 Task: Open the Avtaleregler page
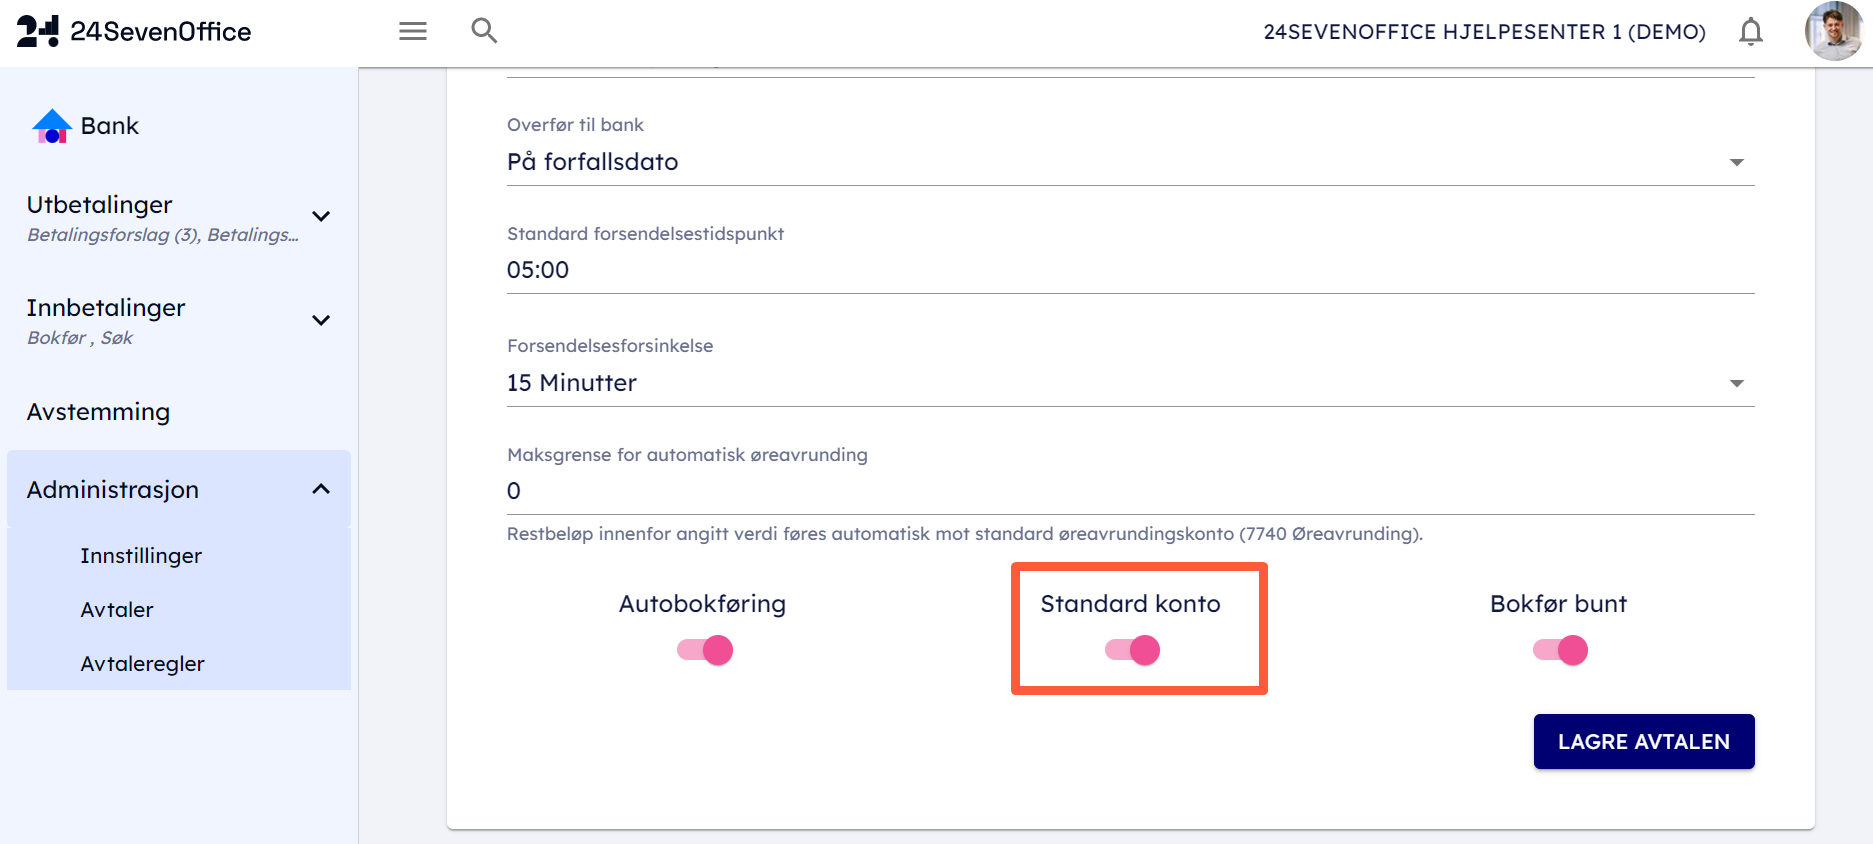142,664
